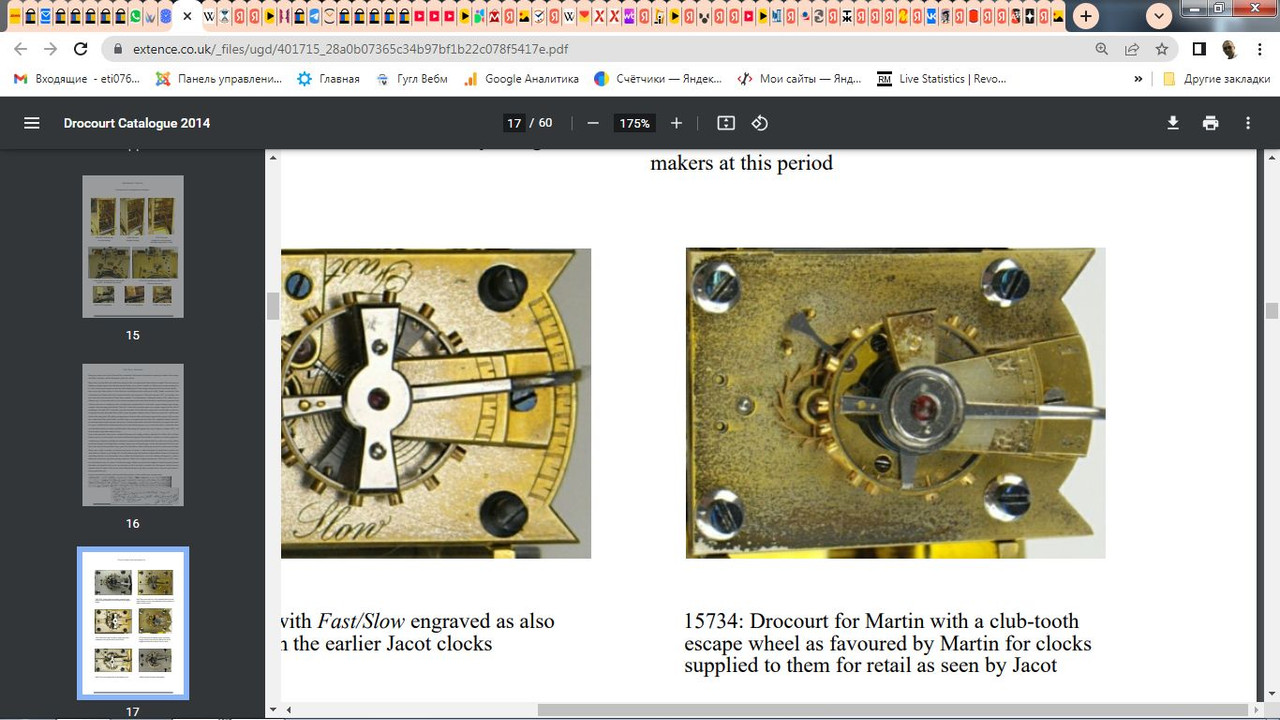This screenshot has width=1280, height=720.
Task: Click horizontal scrollbar left arrow
Action: coord(288,710)
